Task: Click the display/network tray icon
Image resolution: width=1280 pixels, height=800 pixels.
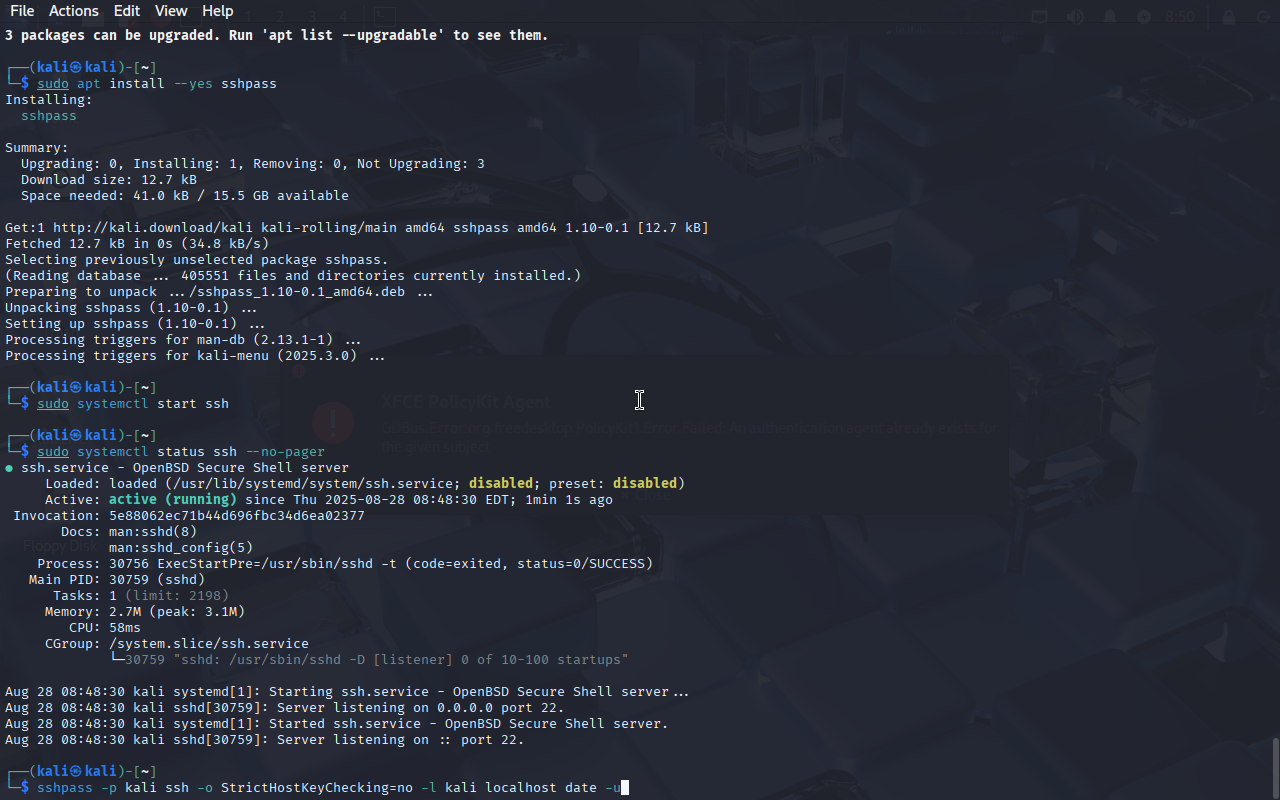Action: (1040, 17)
